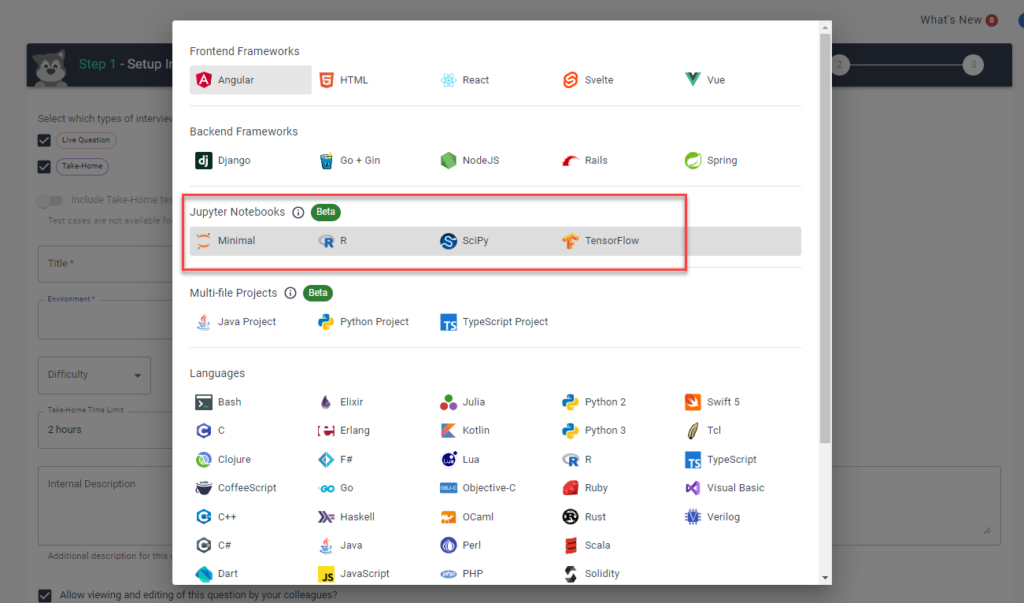Pick the Spring leaf icon
Viewport: 1024px width, 603px height.
(692, 160)
